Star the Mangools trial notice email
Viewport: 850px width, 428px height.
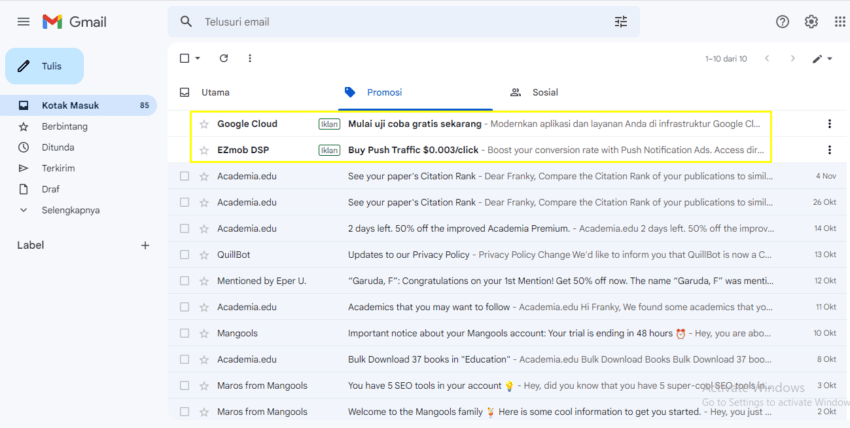204,333
